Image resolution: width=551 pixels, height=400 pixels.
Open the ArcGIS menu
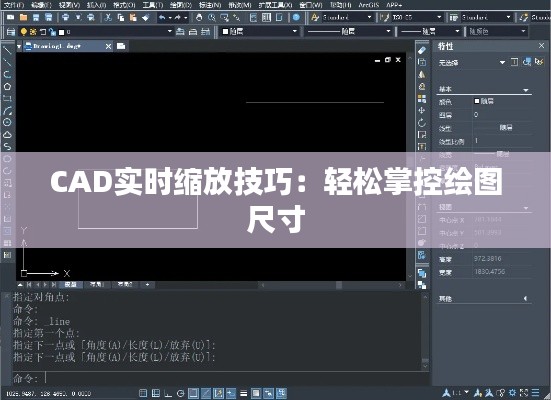368,5
